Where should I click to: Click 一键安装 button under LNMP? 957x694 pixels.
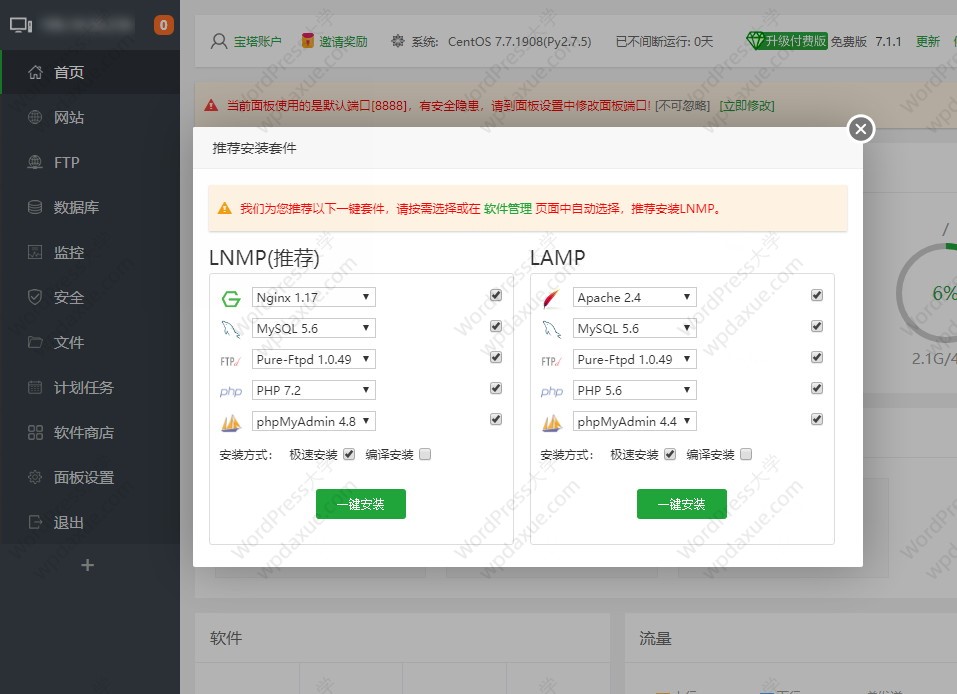[x=361, y=504]
